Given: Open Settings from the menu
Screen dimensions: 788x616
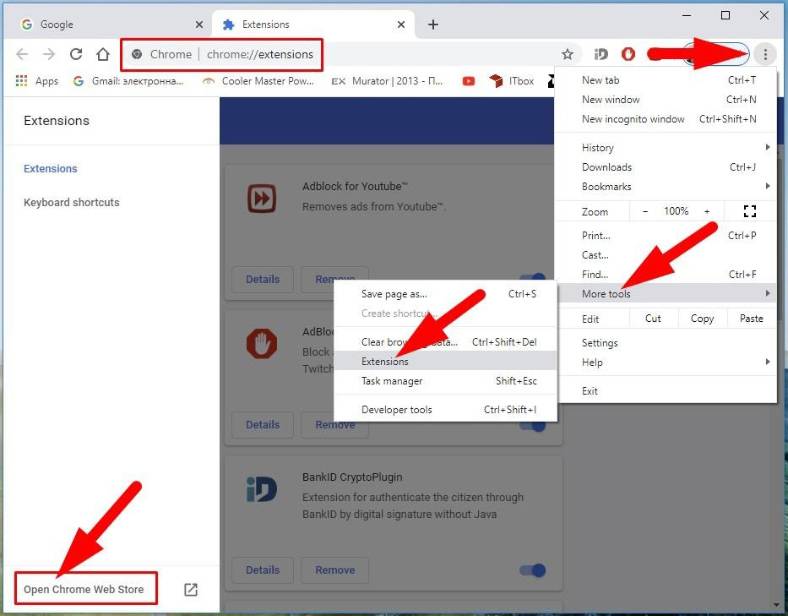Looking at the screenshot, I should coord(666,343).
